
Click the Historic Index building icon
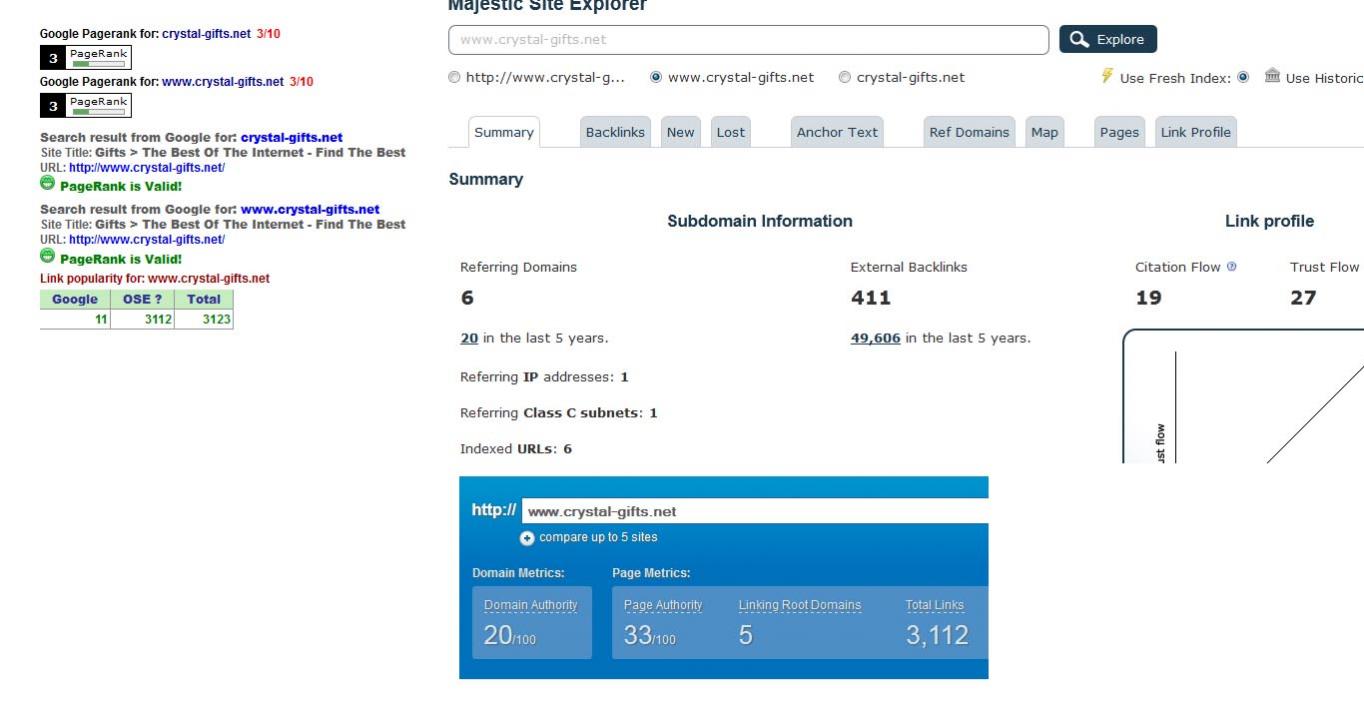pyautogui.click(x=1272, y=76)
